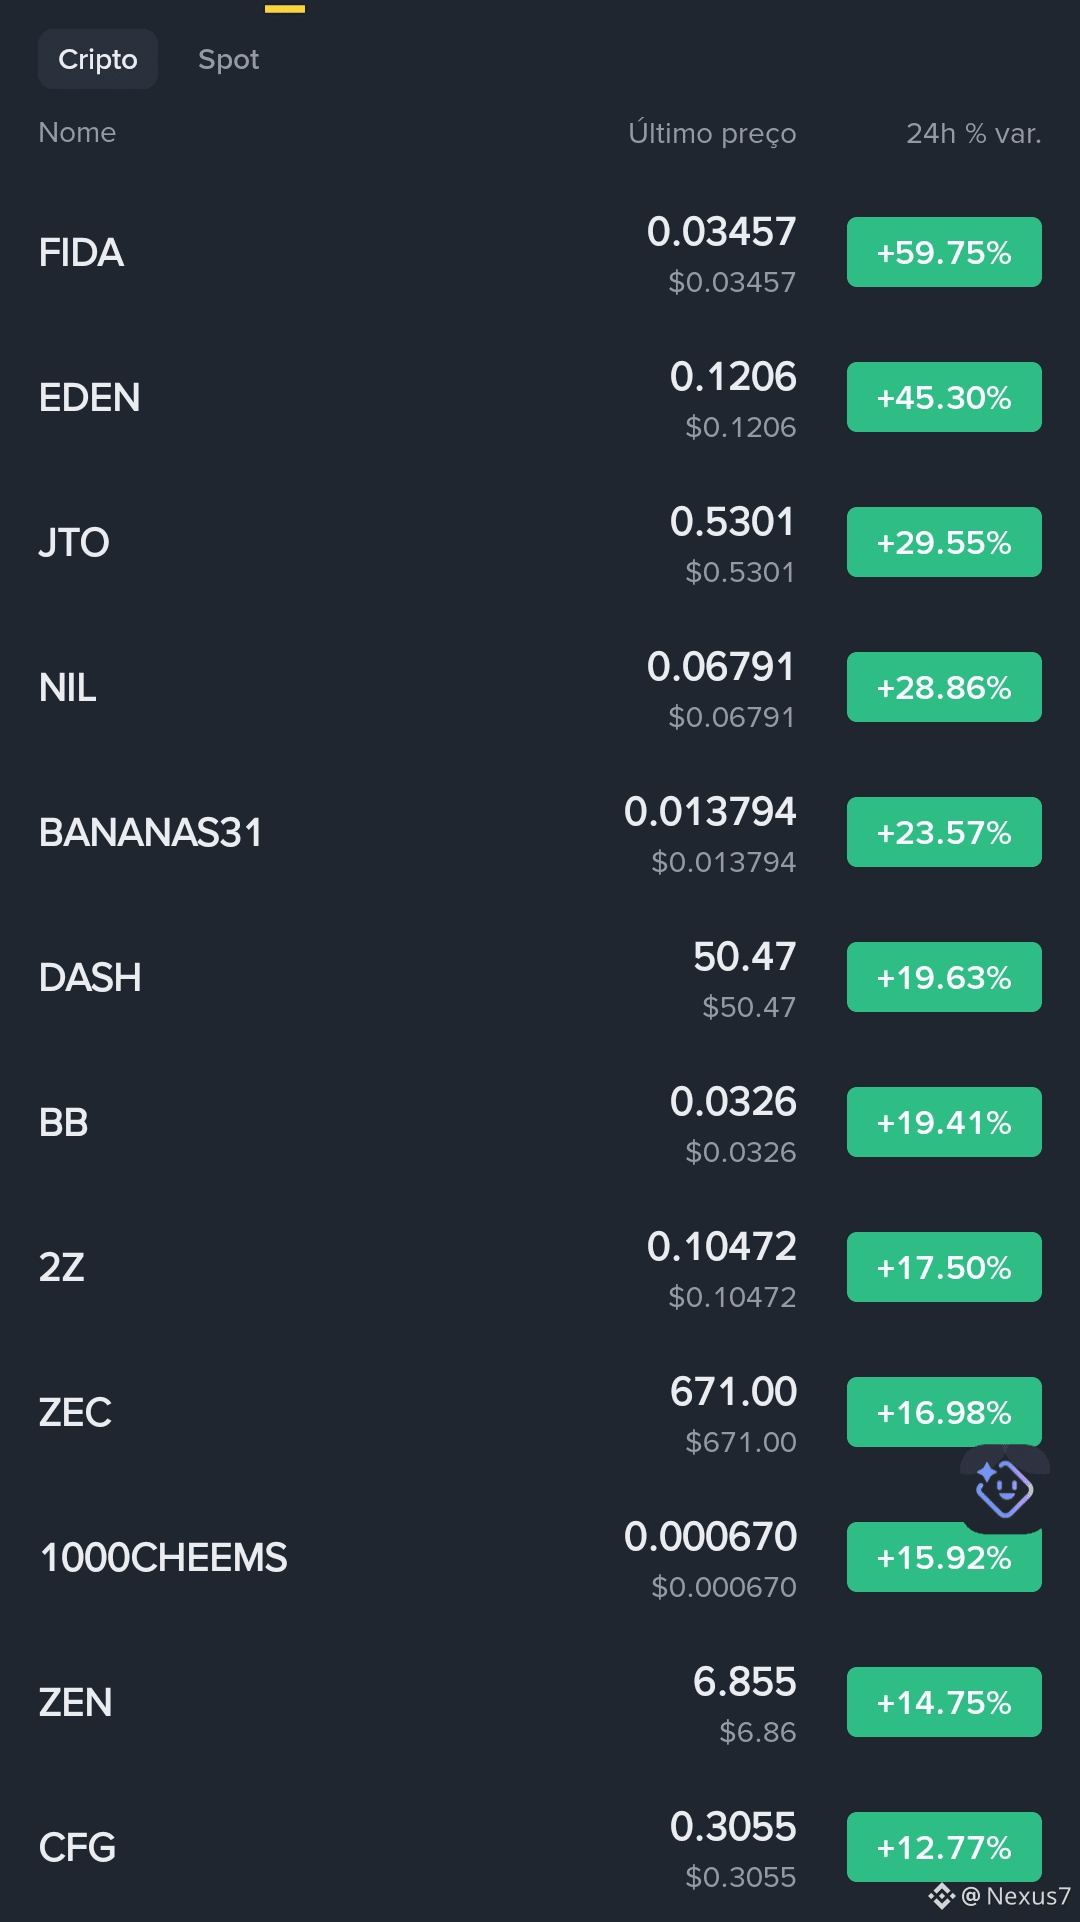Tap ZEN +14.75% change badge

point(944,1702)
